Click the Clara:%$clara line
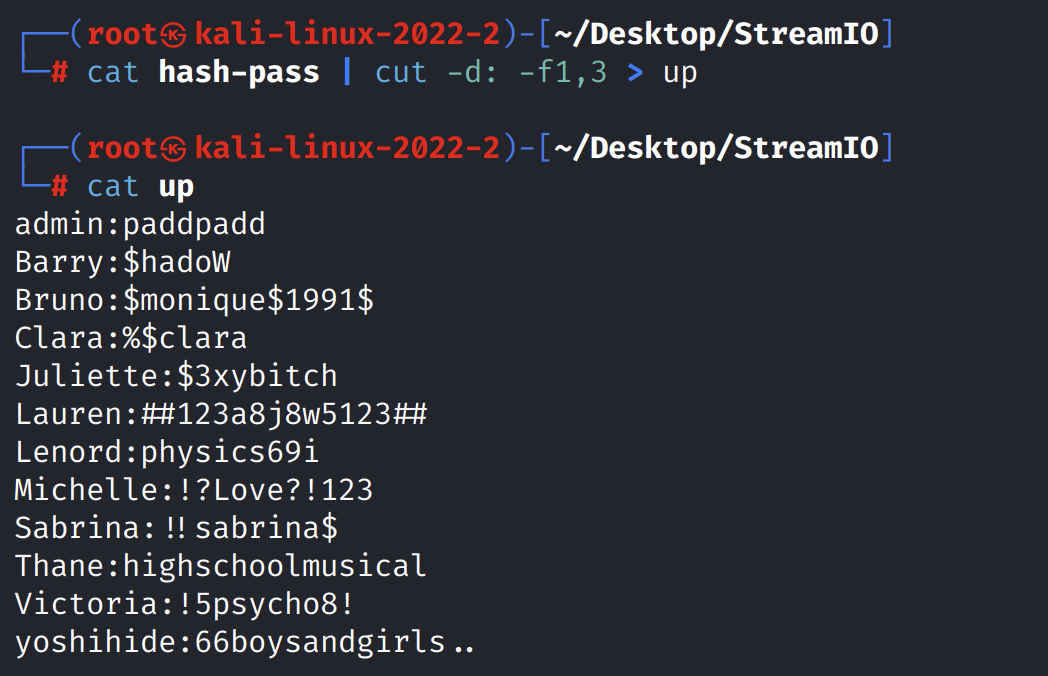 (131, 338)
